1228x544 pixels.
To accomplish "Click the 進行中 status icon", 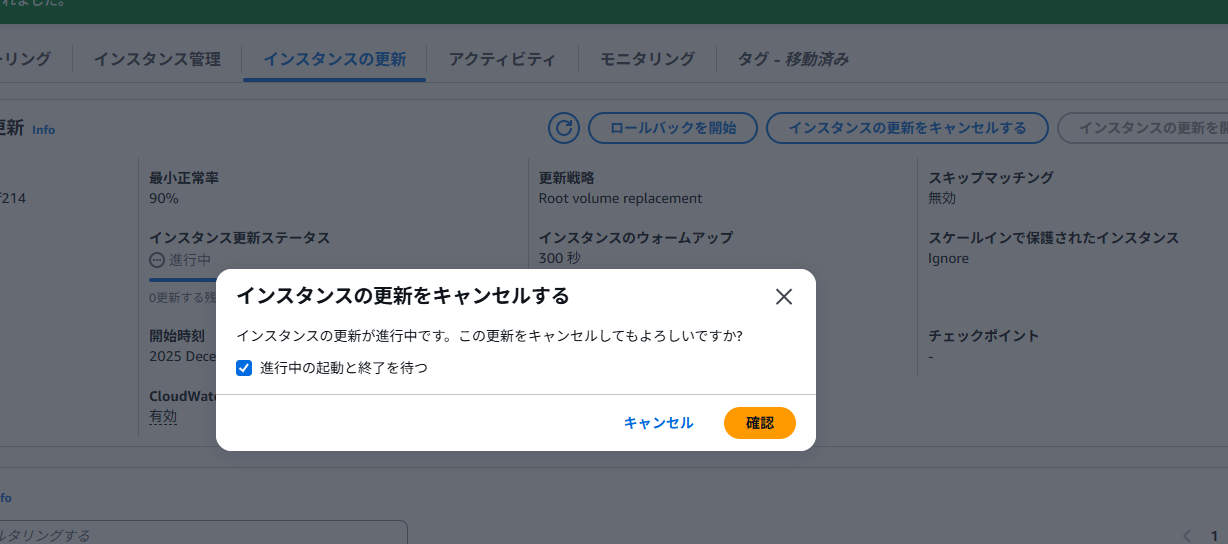I will pos(156,260).
